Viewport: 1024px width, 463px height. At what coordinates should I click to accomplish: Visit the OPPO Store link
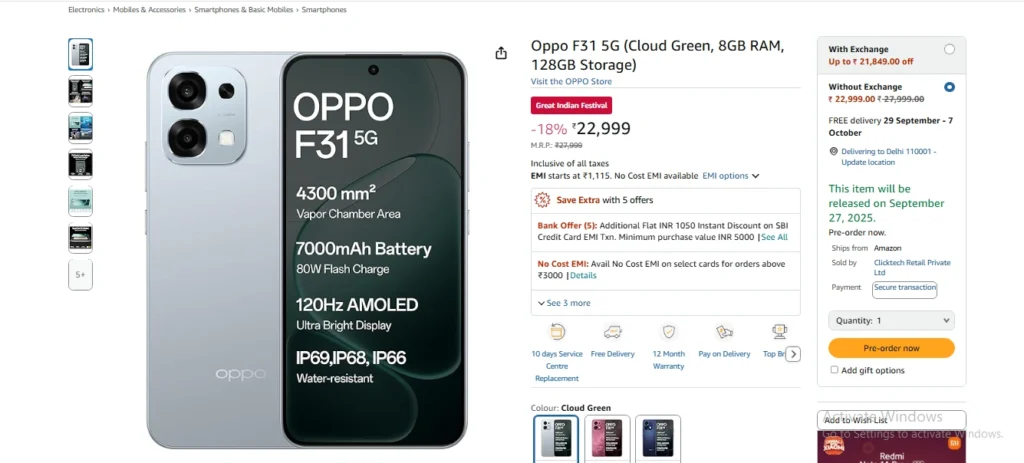pyautogui.click(x=571, y=81)
